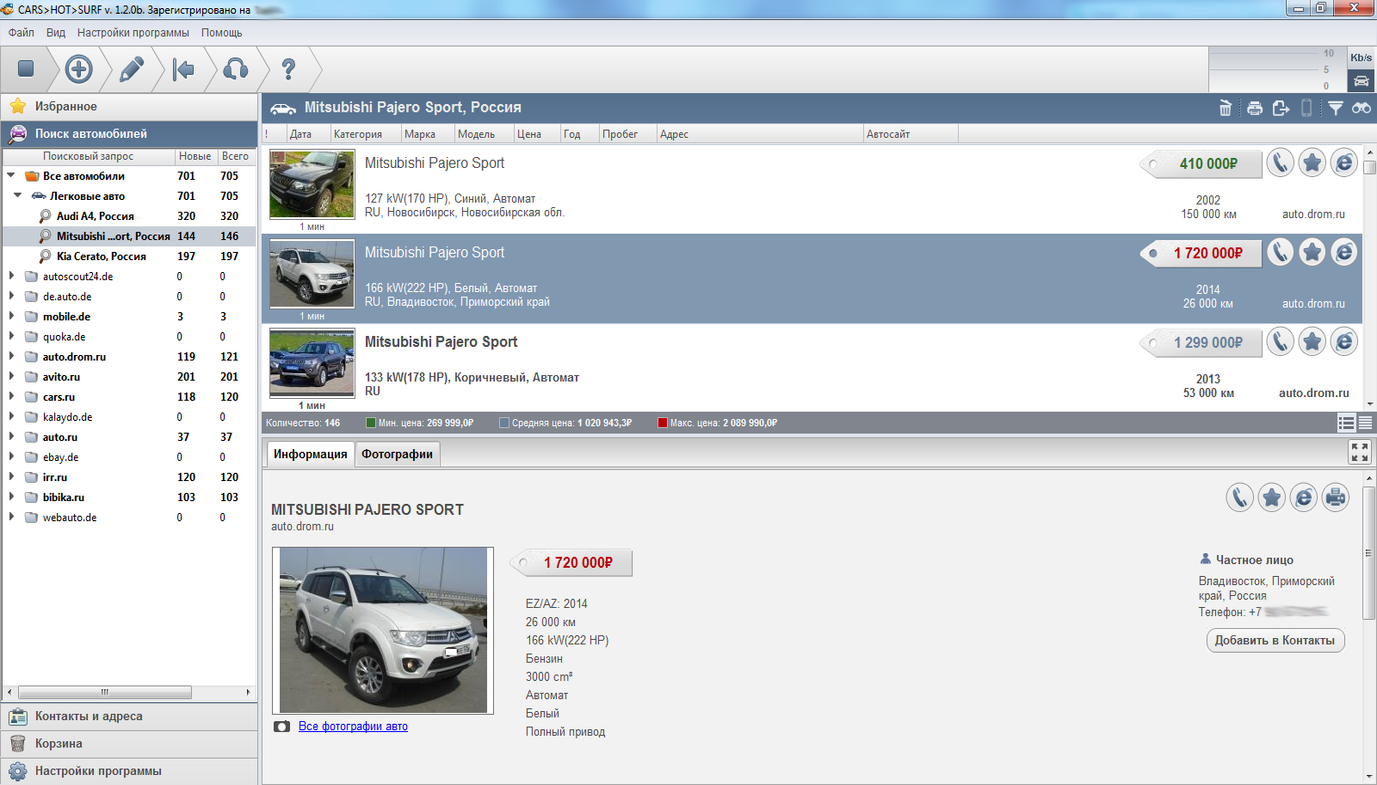Click the blue Pajero Sport thumbnail
This screenshot has height=785, width=1377.
click(x=312, y=363)
